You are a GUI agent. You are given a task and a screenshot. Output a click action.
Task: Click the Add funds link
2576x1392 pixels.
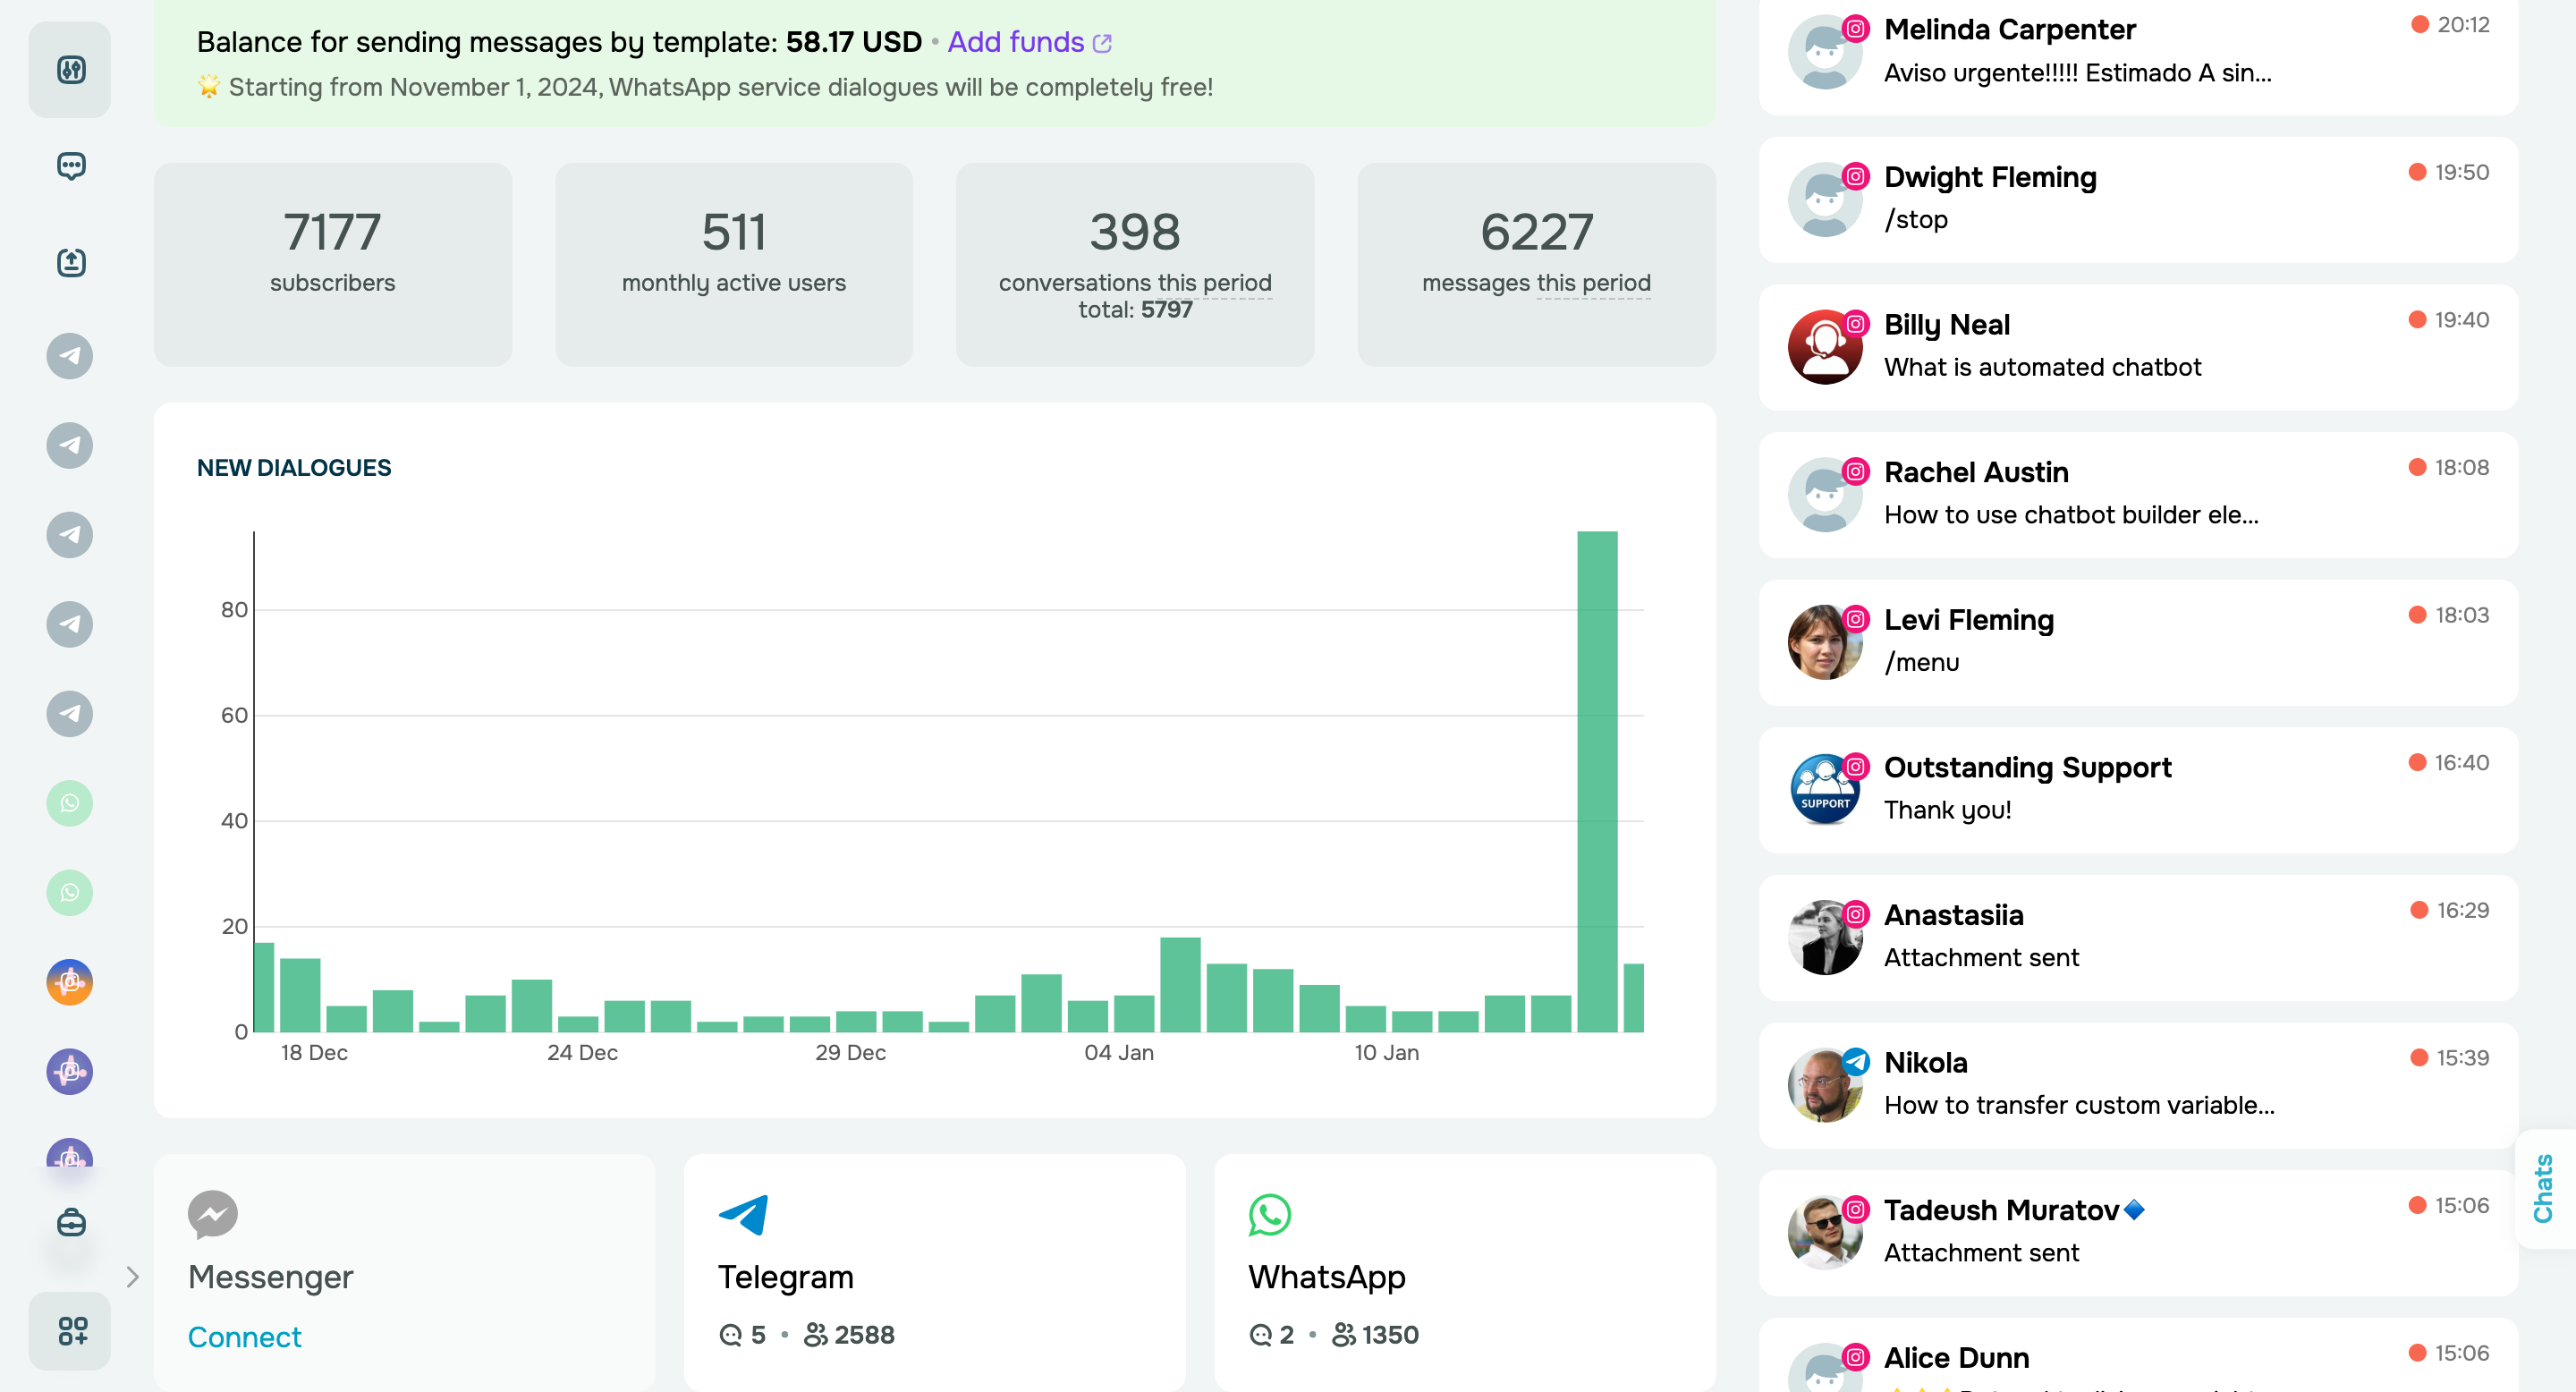(1015, 42)
